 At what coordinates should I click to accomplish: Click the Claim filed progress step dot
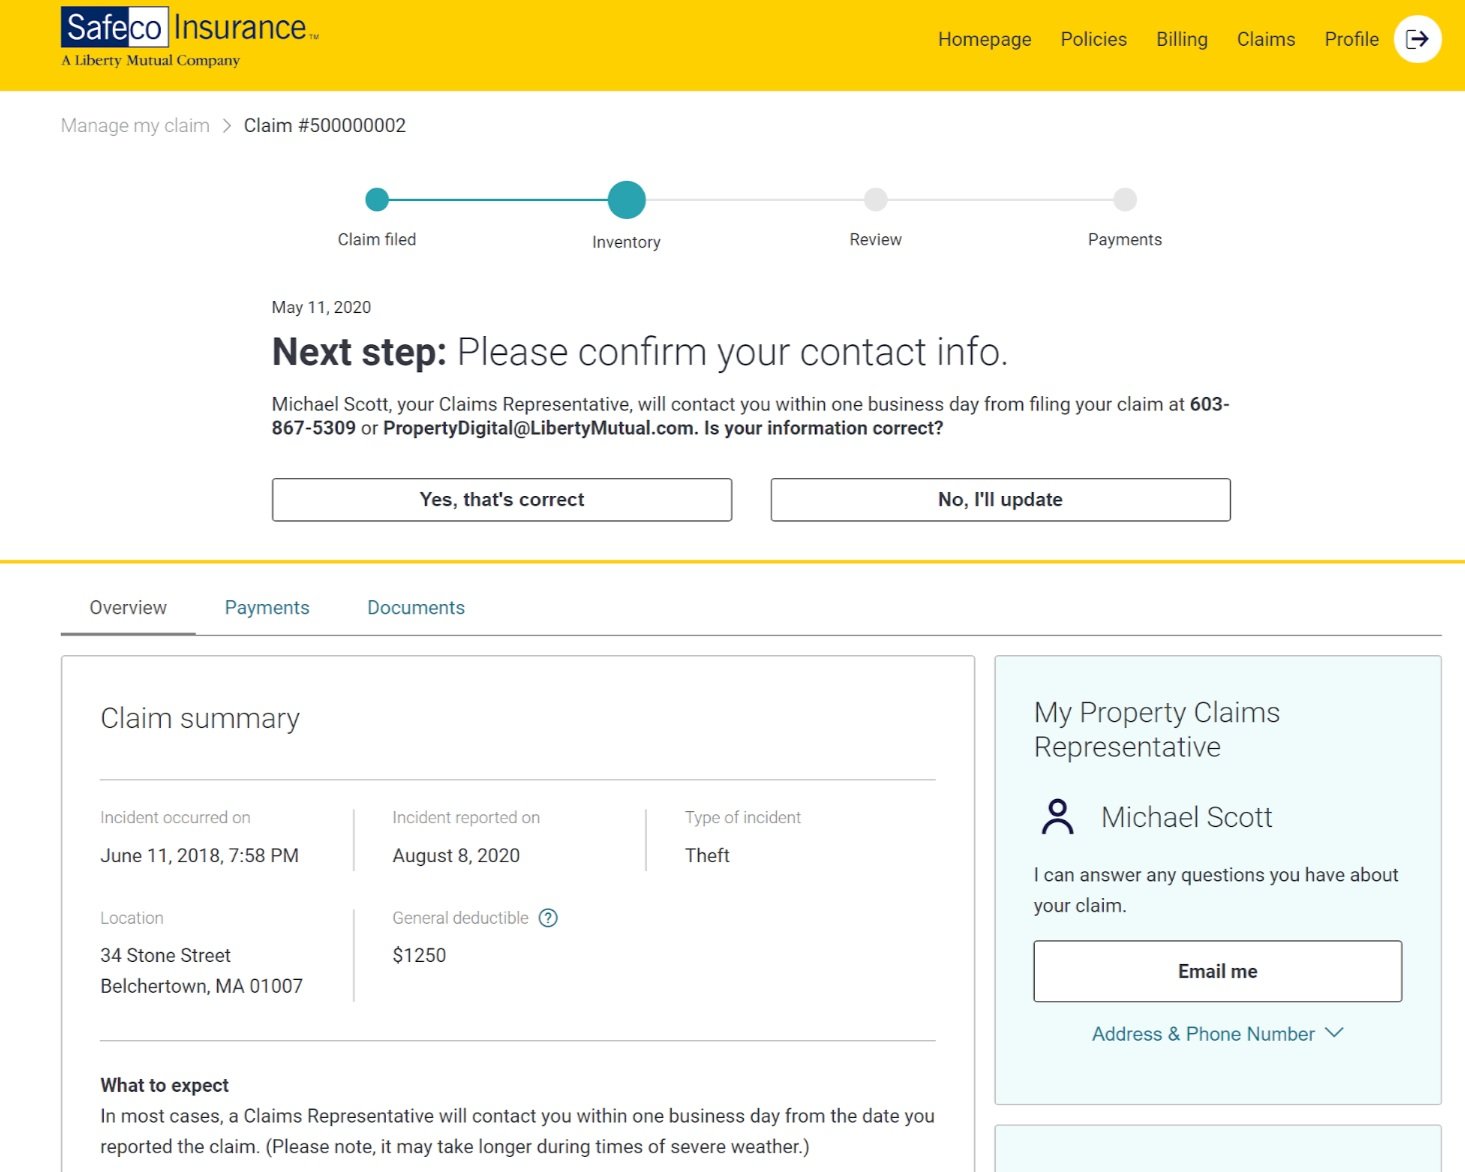coord(377,200)
